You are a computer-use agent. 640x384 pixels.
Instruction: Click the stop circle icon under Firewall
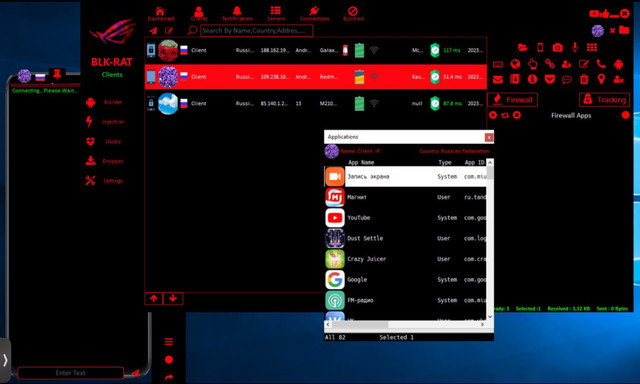(517, 115)
